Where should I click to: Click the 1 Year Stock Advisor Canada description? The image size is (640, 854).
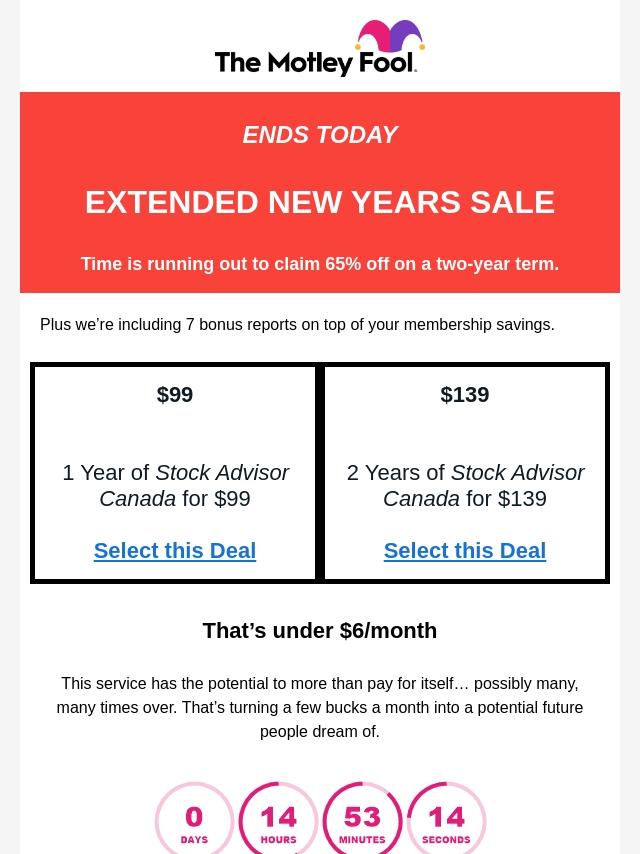point(175,485)
